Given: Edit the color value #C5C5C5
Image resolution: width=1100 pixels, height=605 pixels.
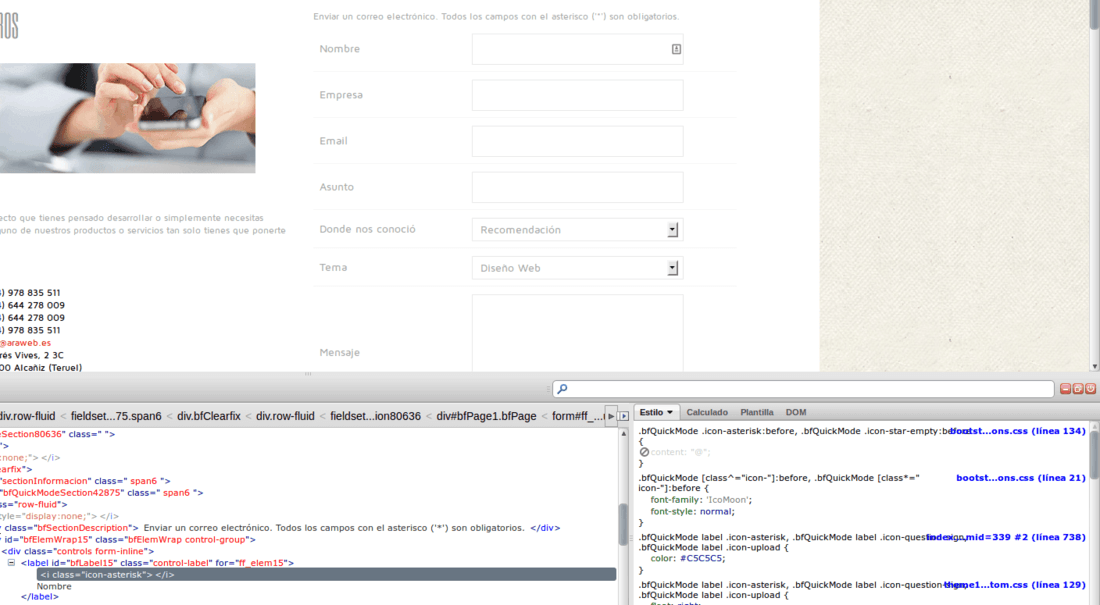Looking at the screenshot, I should (702, 559).
